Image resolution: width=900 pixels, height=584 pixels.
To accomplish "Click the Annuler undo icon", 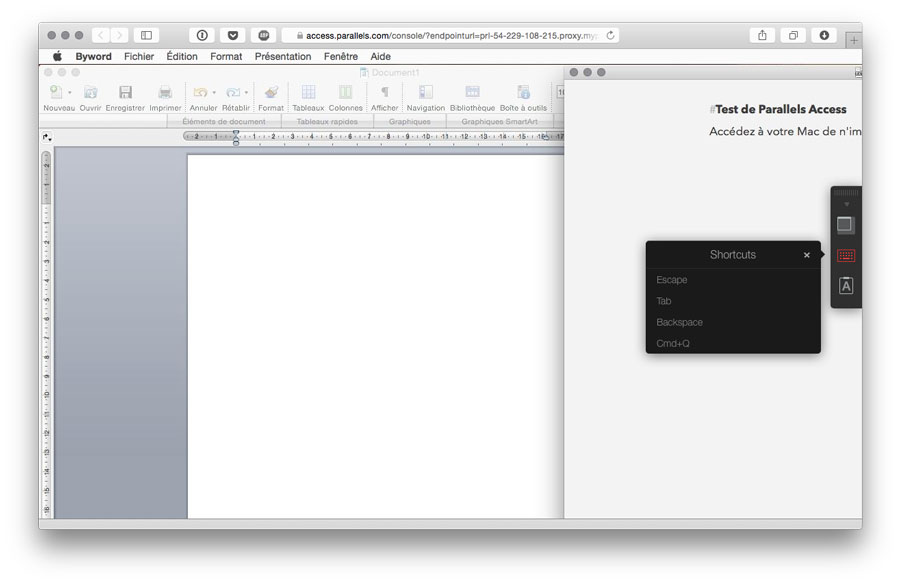I will (x=200, y=92).
